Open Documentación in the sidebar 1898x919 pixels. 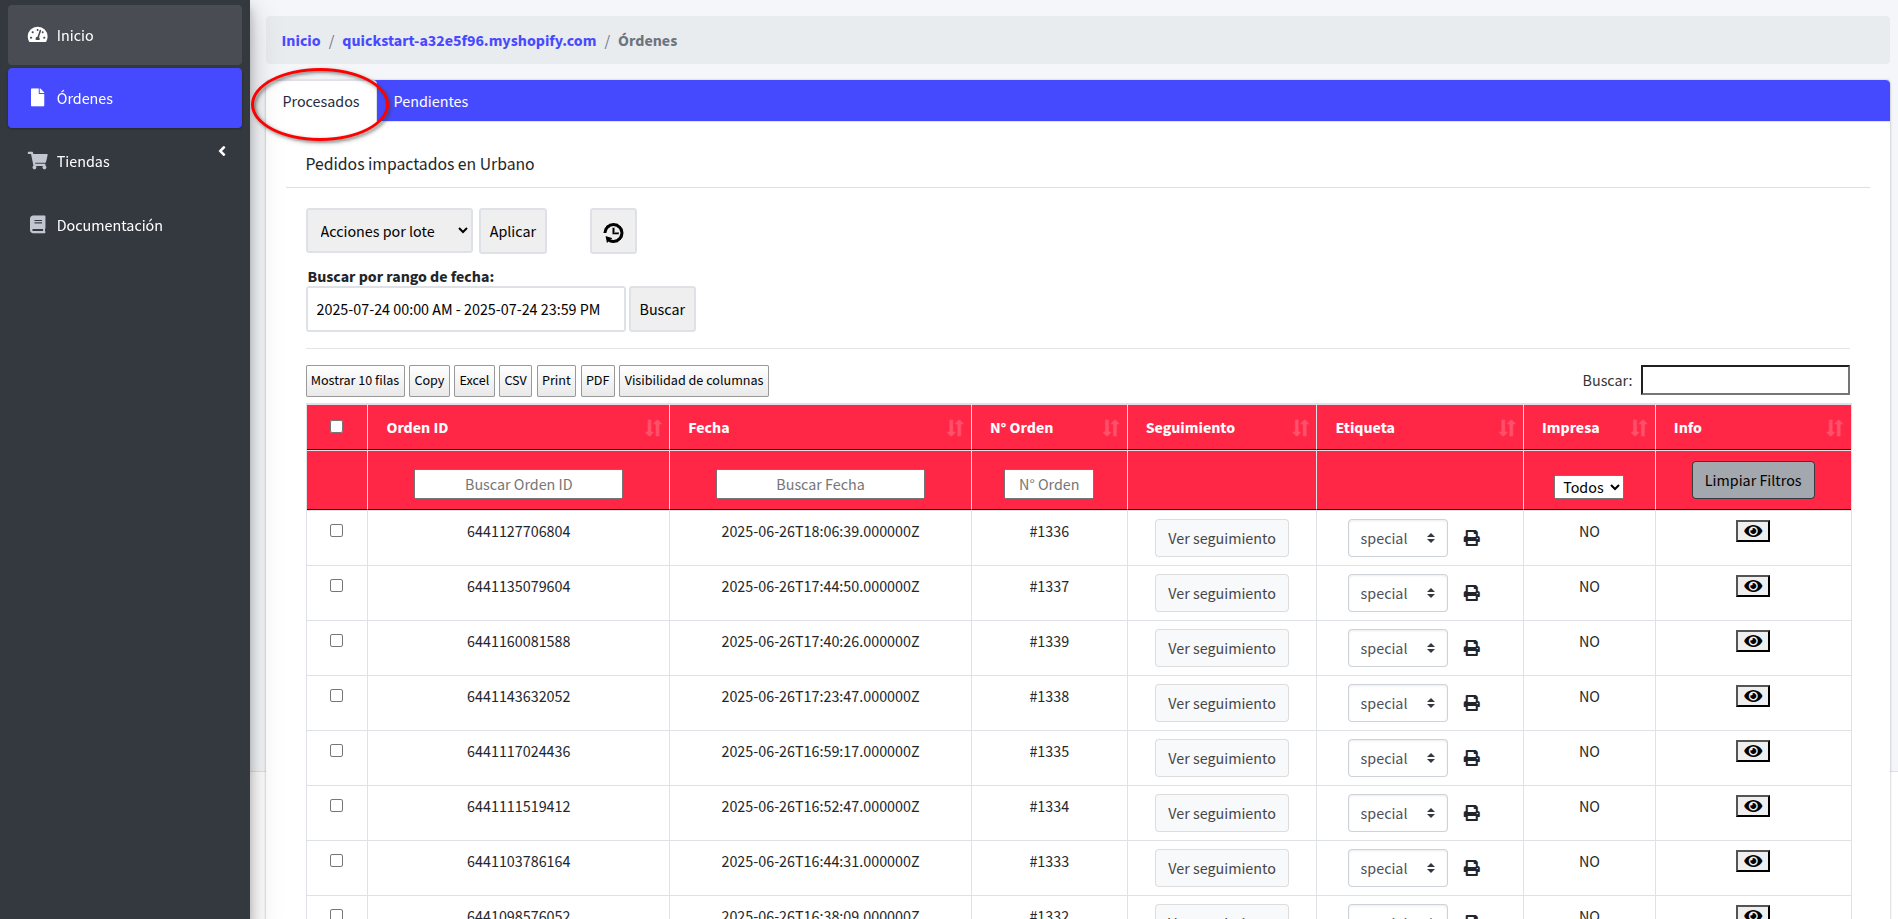[109, 226]
